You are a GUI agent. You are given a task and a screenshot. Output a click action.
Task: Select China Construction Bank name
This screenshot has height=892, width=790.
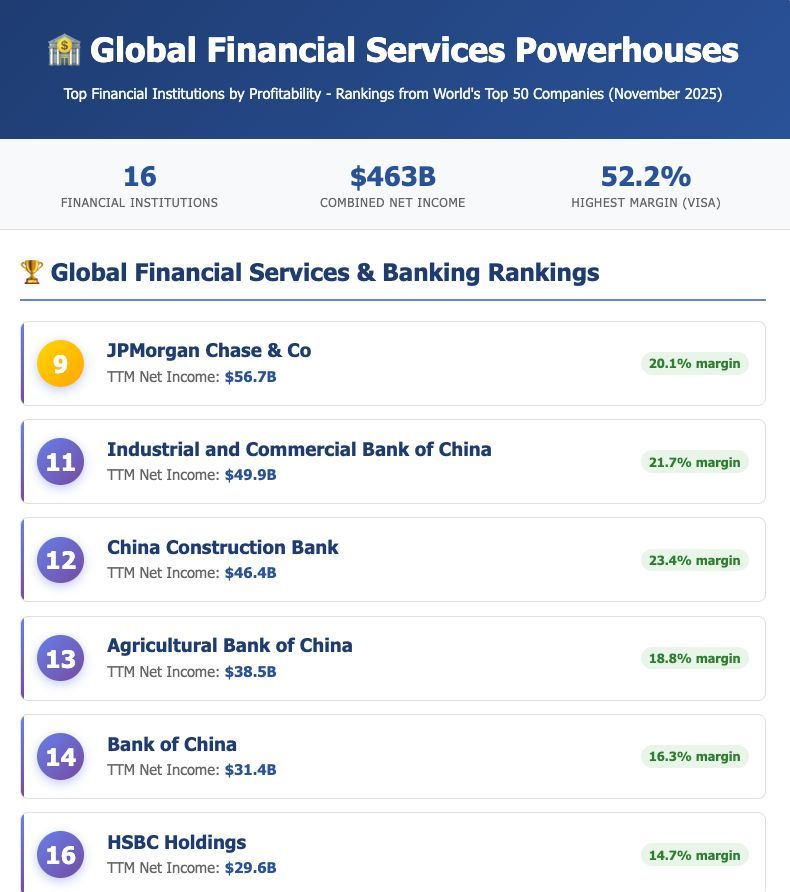coord(223,547)
